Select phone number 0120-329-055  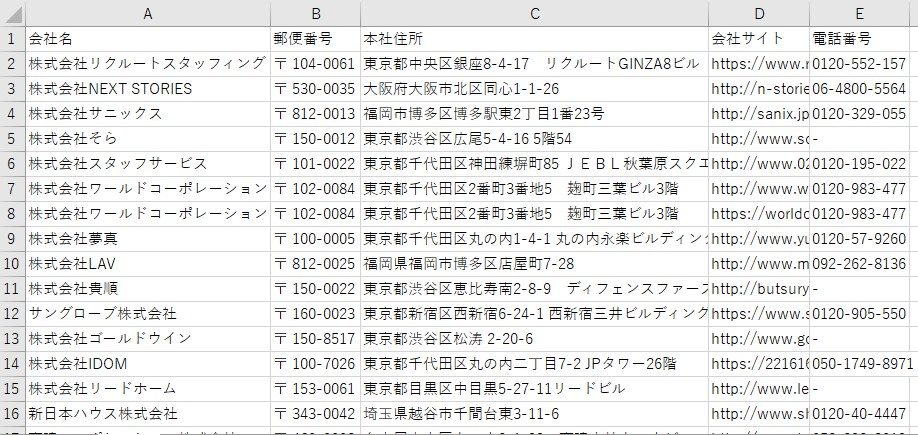point(859,114)
